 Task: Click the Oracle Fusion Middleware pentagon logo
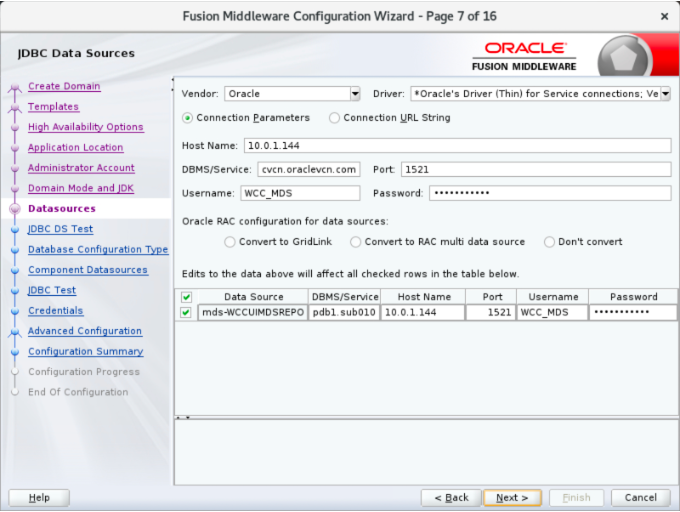click(624, 57)
